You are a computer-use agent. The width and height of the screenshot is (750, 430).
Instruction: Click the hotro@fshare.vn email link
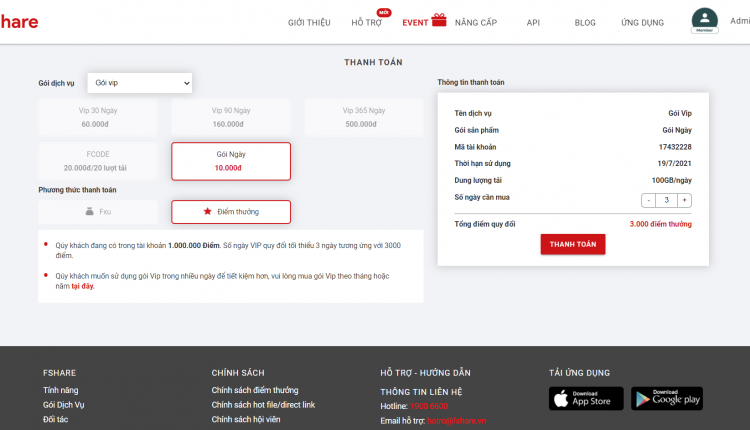(456, 421)
